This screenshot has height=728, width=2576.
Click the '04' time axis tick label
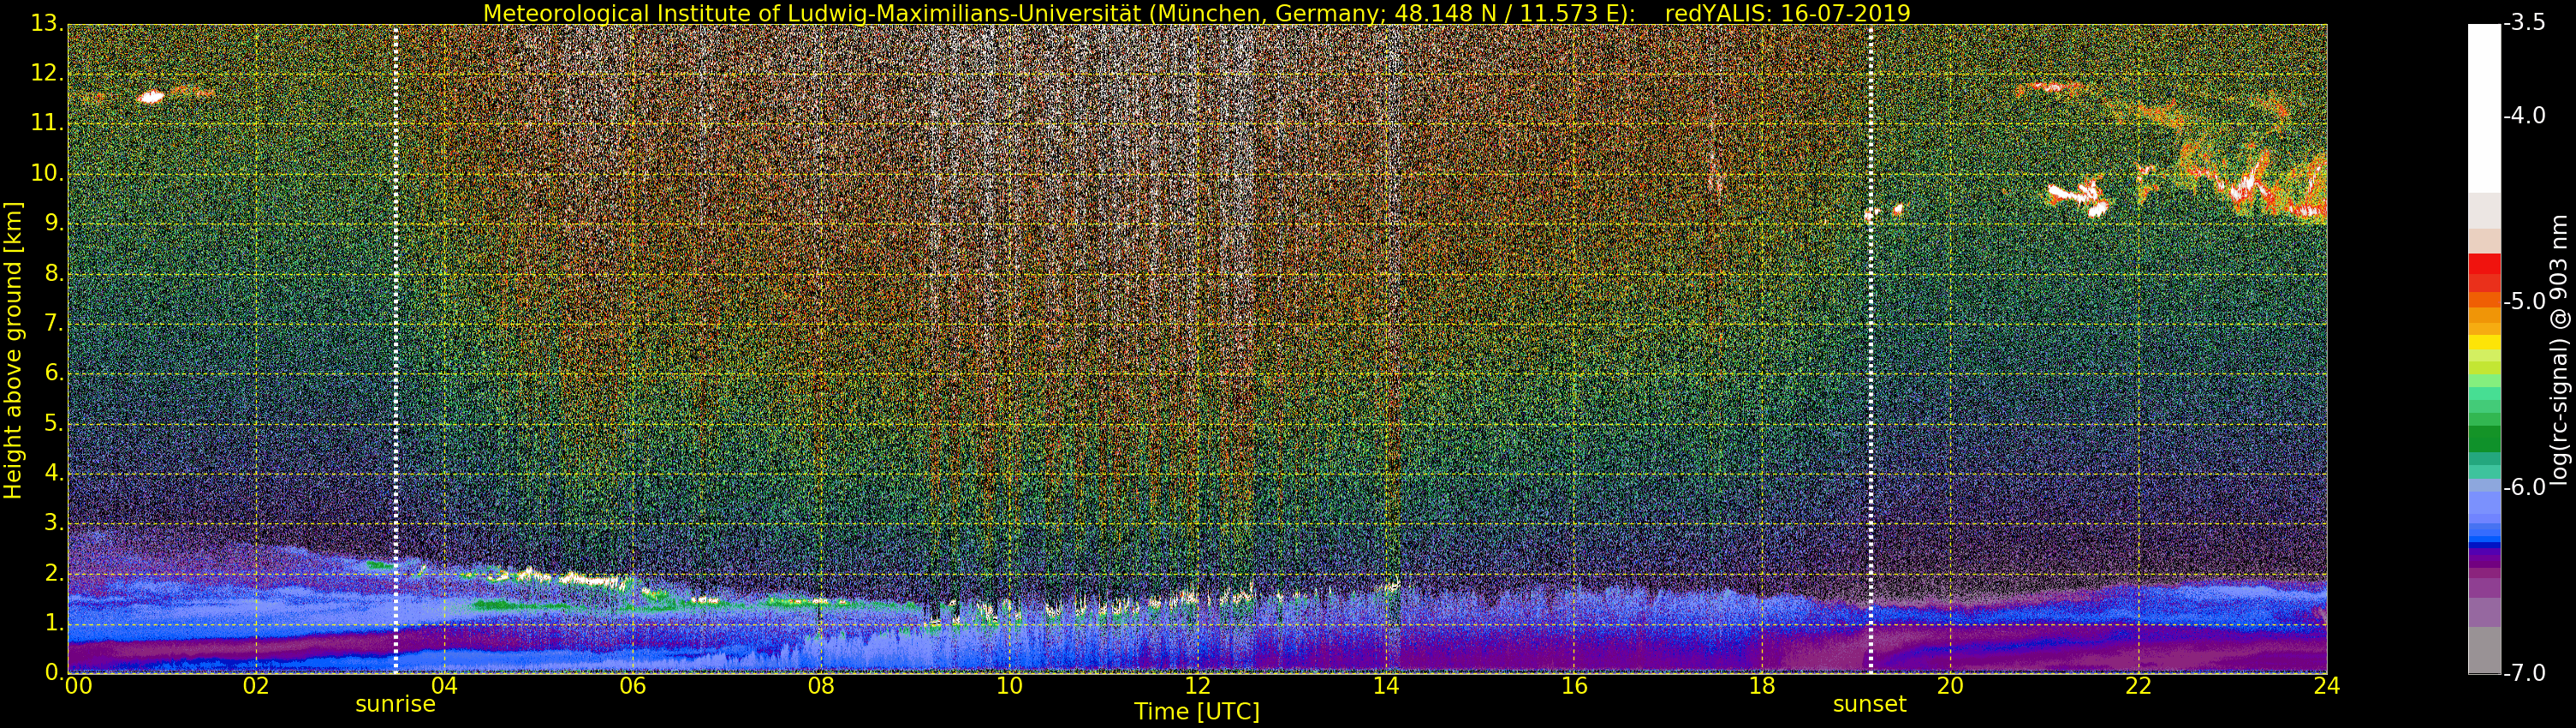point(444,685)
